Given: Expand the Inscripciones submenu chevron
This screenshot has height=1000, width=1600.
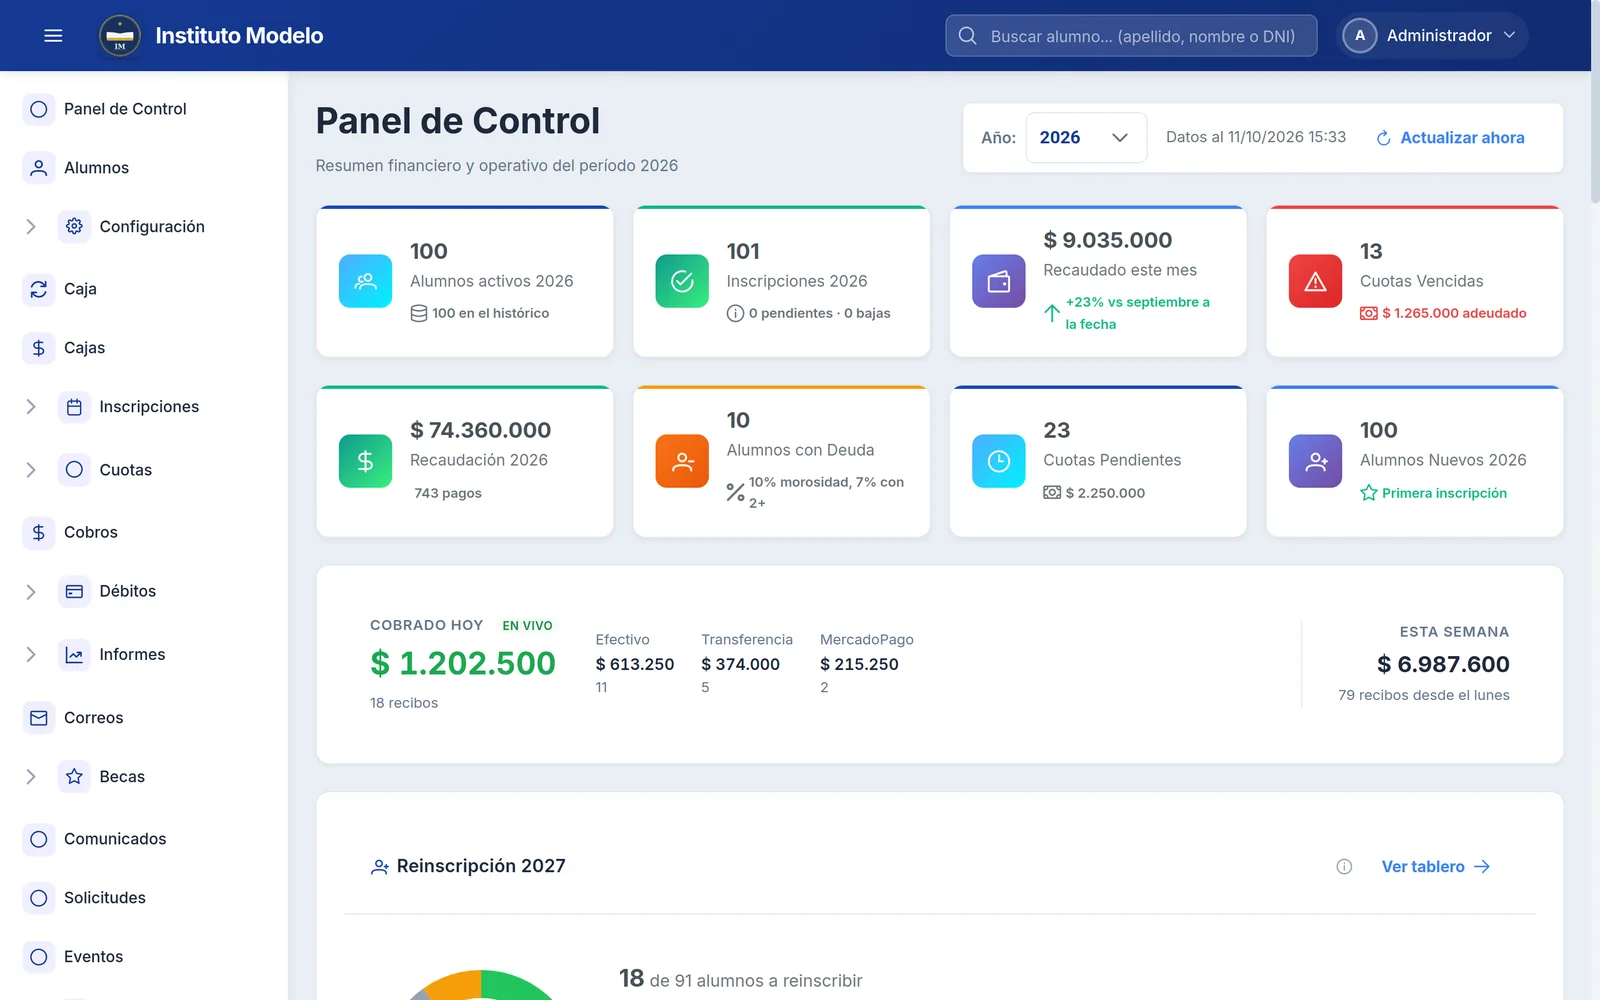Looking at the screenshot, I should (31, 407).
